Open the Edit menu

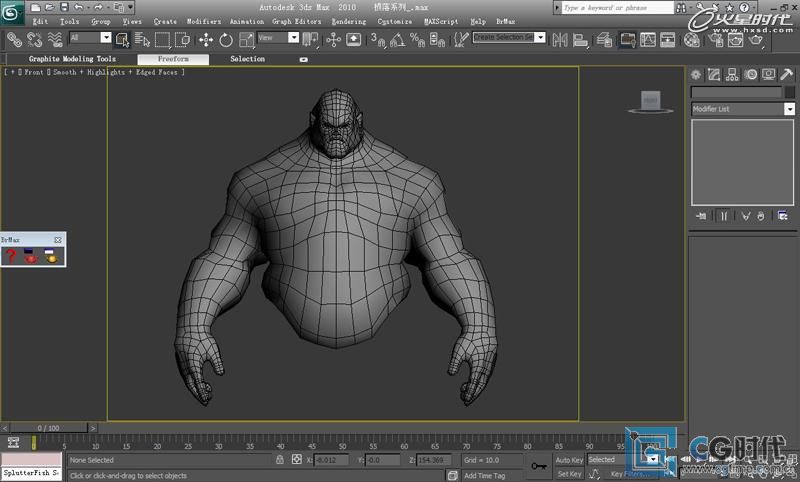pyautogui.click(x=40, y=21)
